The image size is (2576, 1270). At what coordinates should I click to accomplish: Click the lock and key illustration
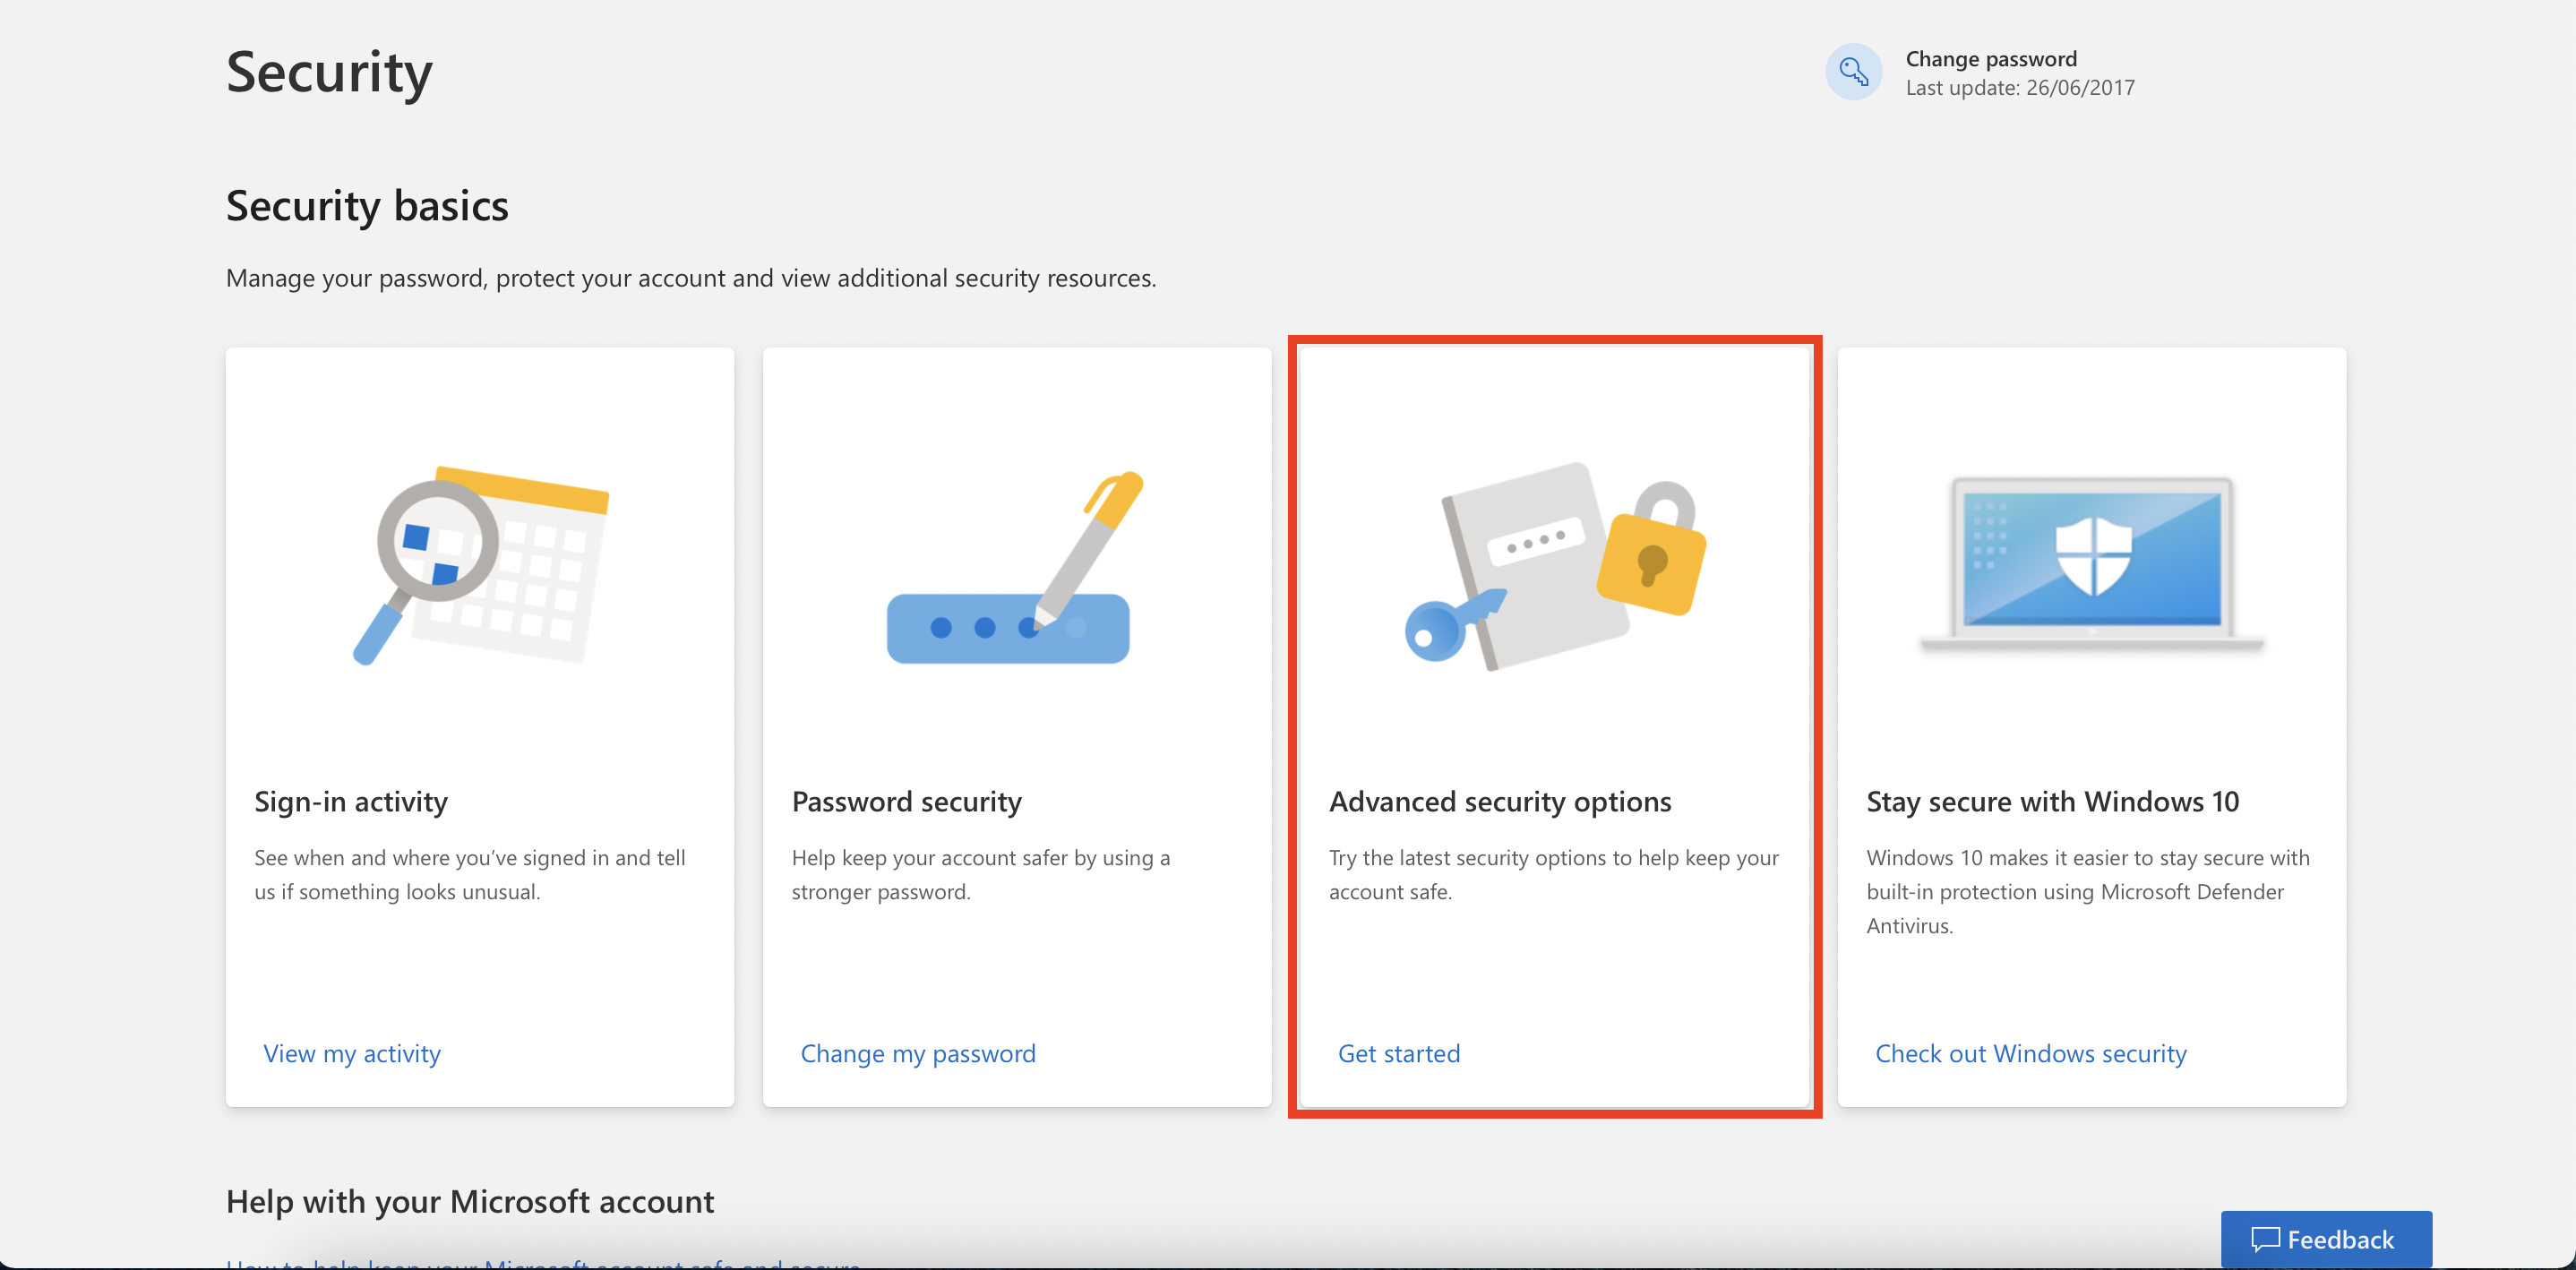pyautogui.click(x=1555, y=570)
